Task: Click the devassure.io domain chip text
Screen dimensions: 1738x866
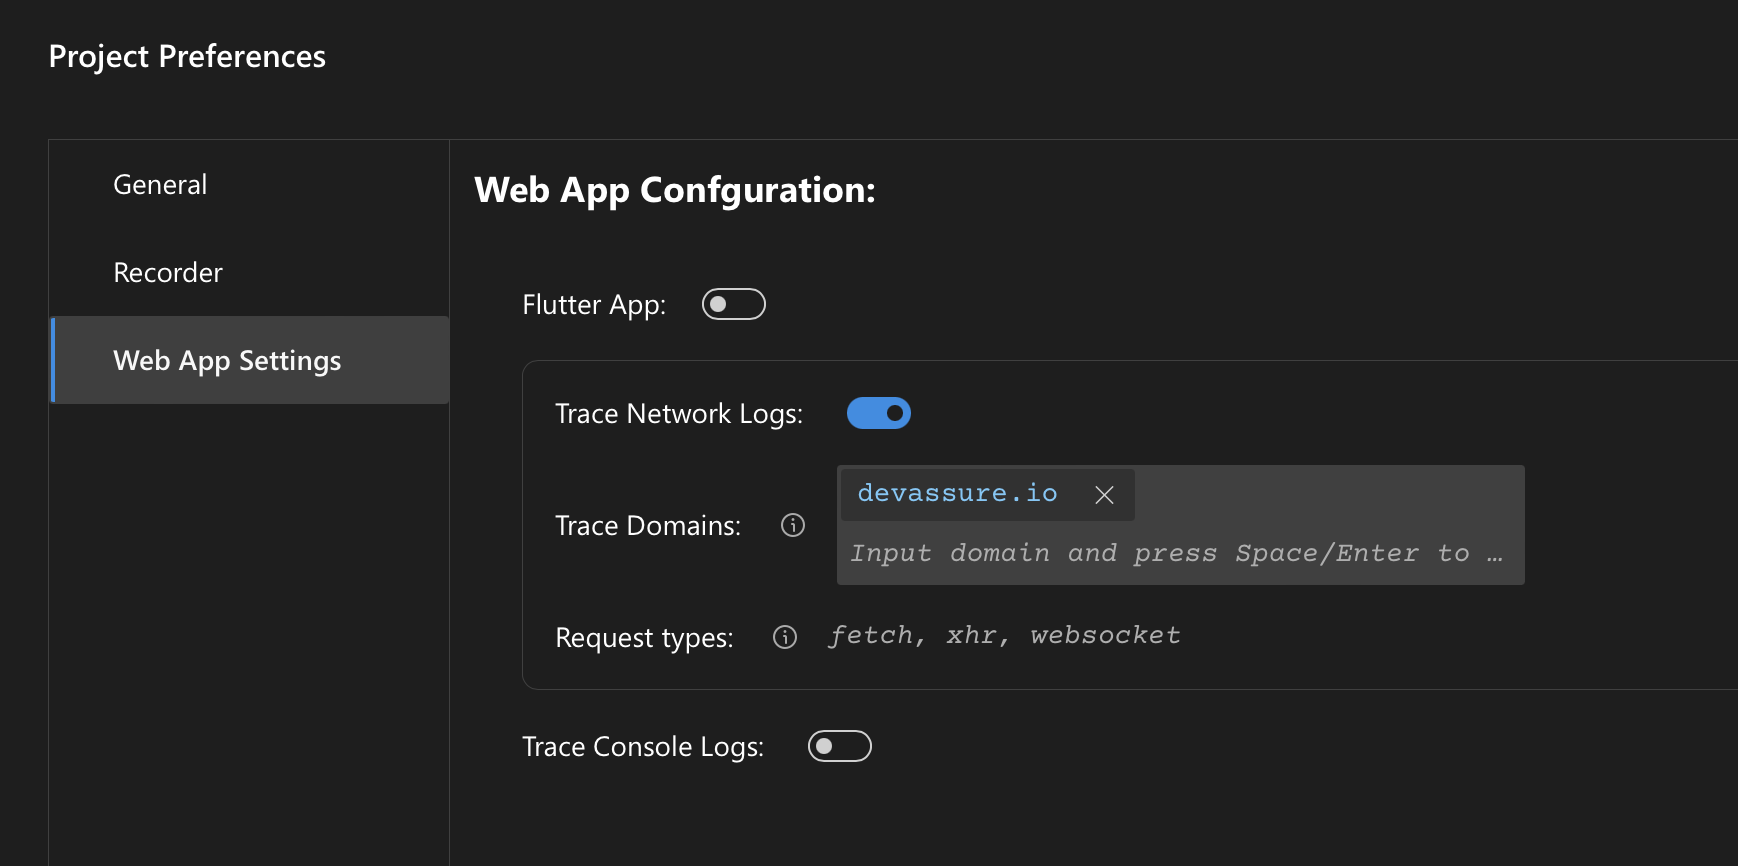Action: [x=957, y=494]
